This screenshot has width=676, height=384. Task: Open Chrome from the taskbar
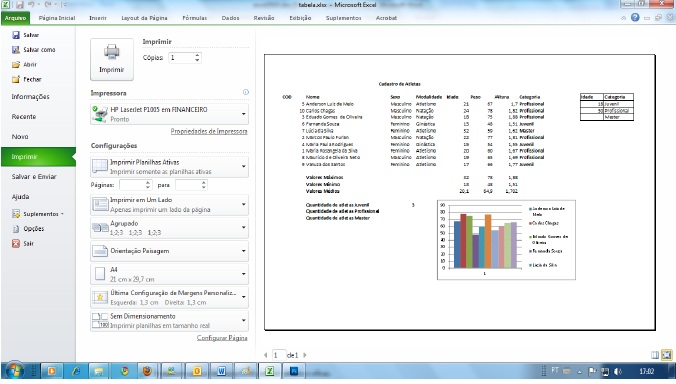124,371
